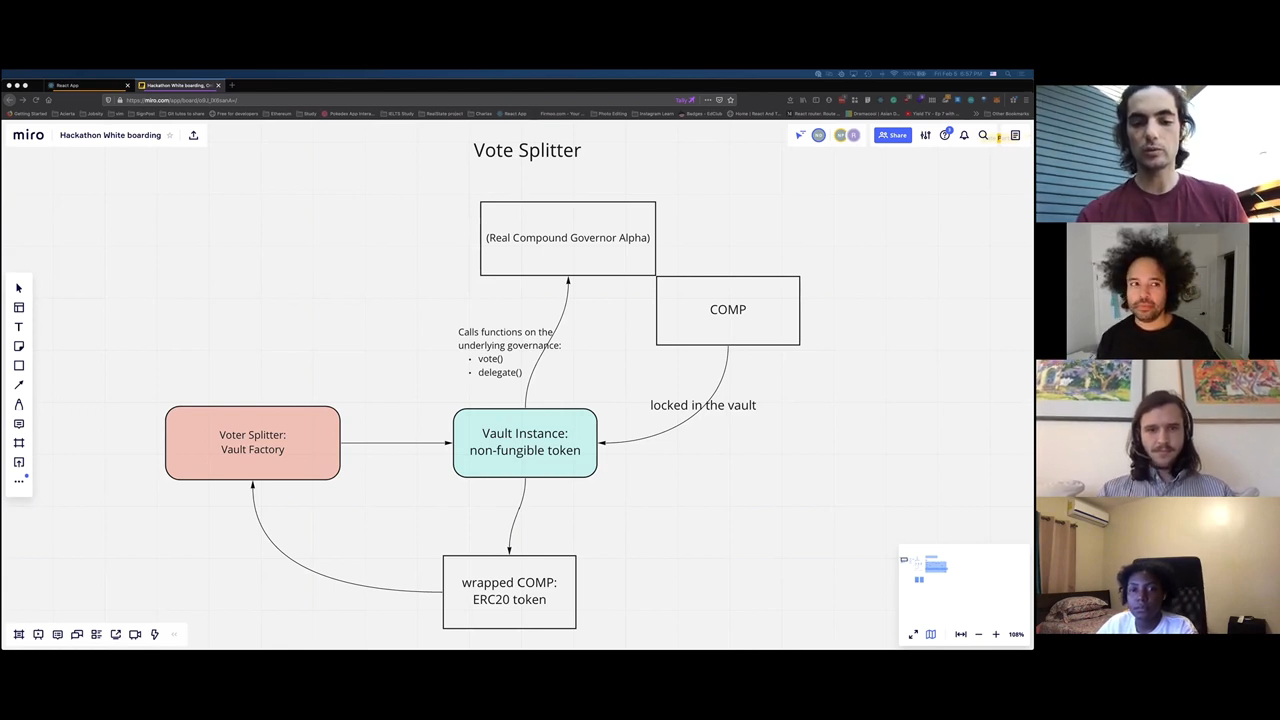The image size is (1280, 720).
Task: Star the Hackathon White boarding board
Action: click(x=170, y=135)
